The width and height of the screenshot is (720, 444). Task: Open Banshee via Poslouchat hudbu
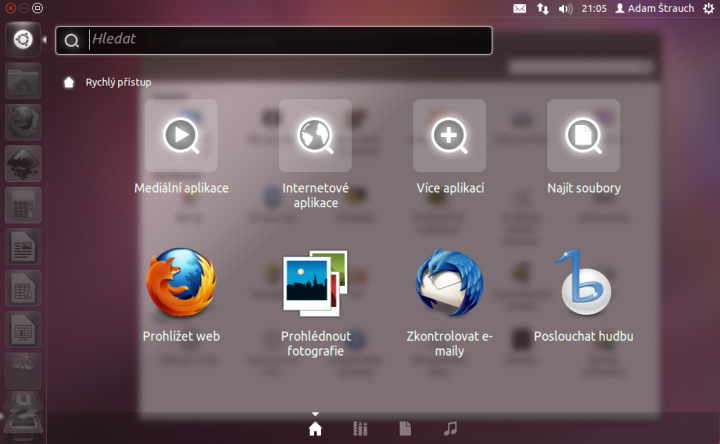[584, 295]
